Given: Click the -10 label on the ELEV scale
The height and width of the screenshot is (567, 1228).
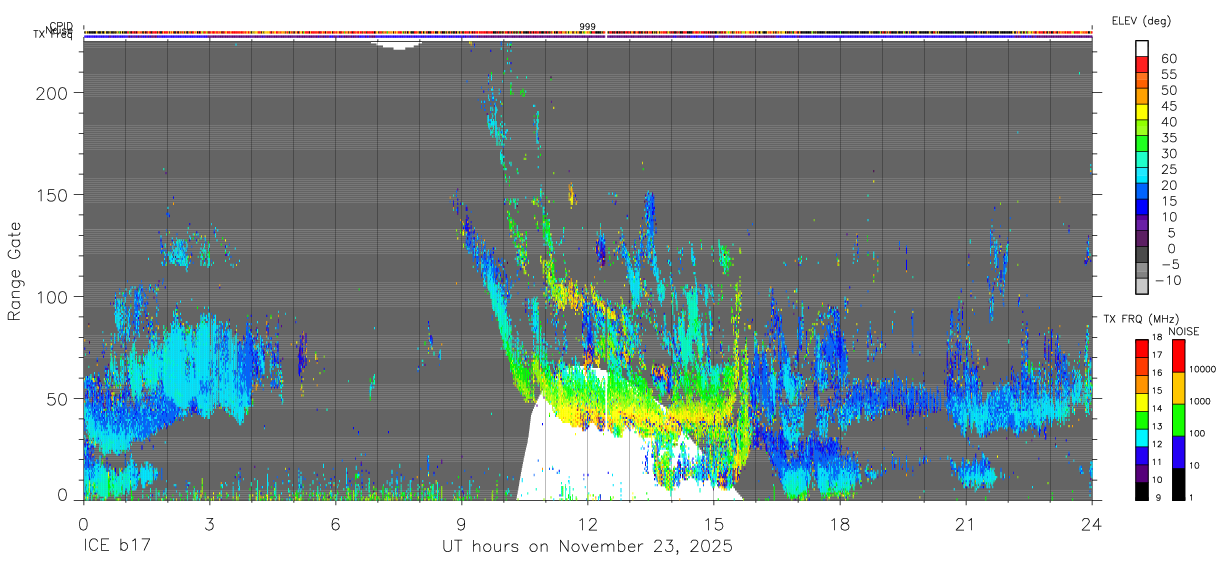Looking at the screenshot, I should (x=1166, y=280).
